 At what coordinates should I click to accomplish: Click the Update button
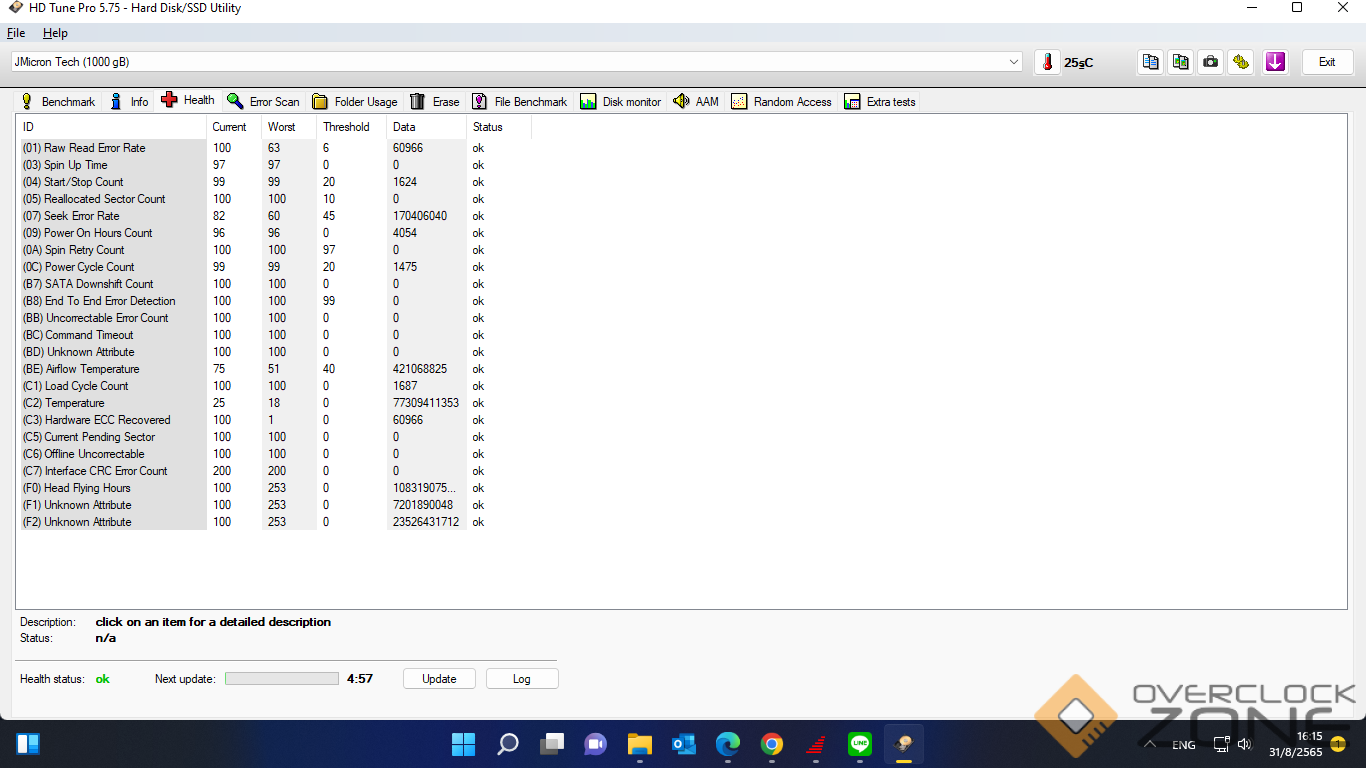(x=439, y=679)
